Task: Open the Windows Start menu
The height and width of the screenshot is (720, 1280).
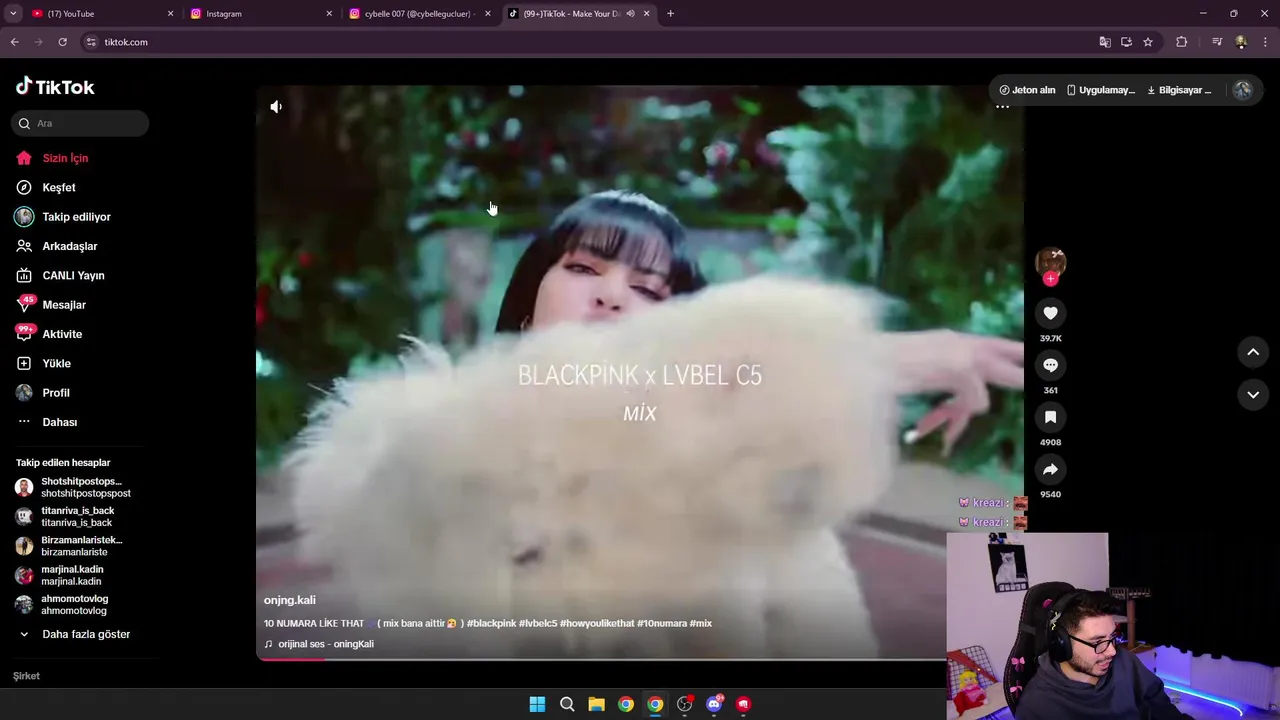Action: click(x=537, y=704)
